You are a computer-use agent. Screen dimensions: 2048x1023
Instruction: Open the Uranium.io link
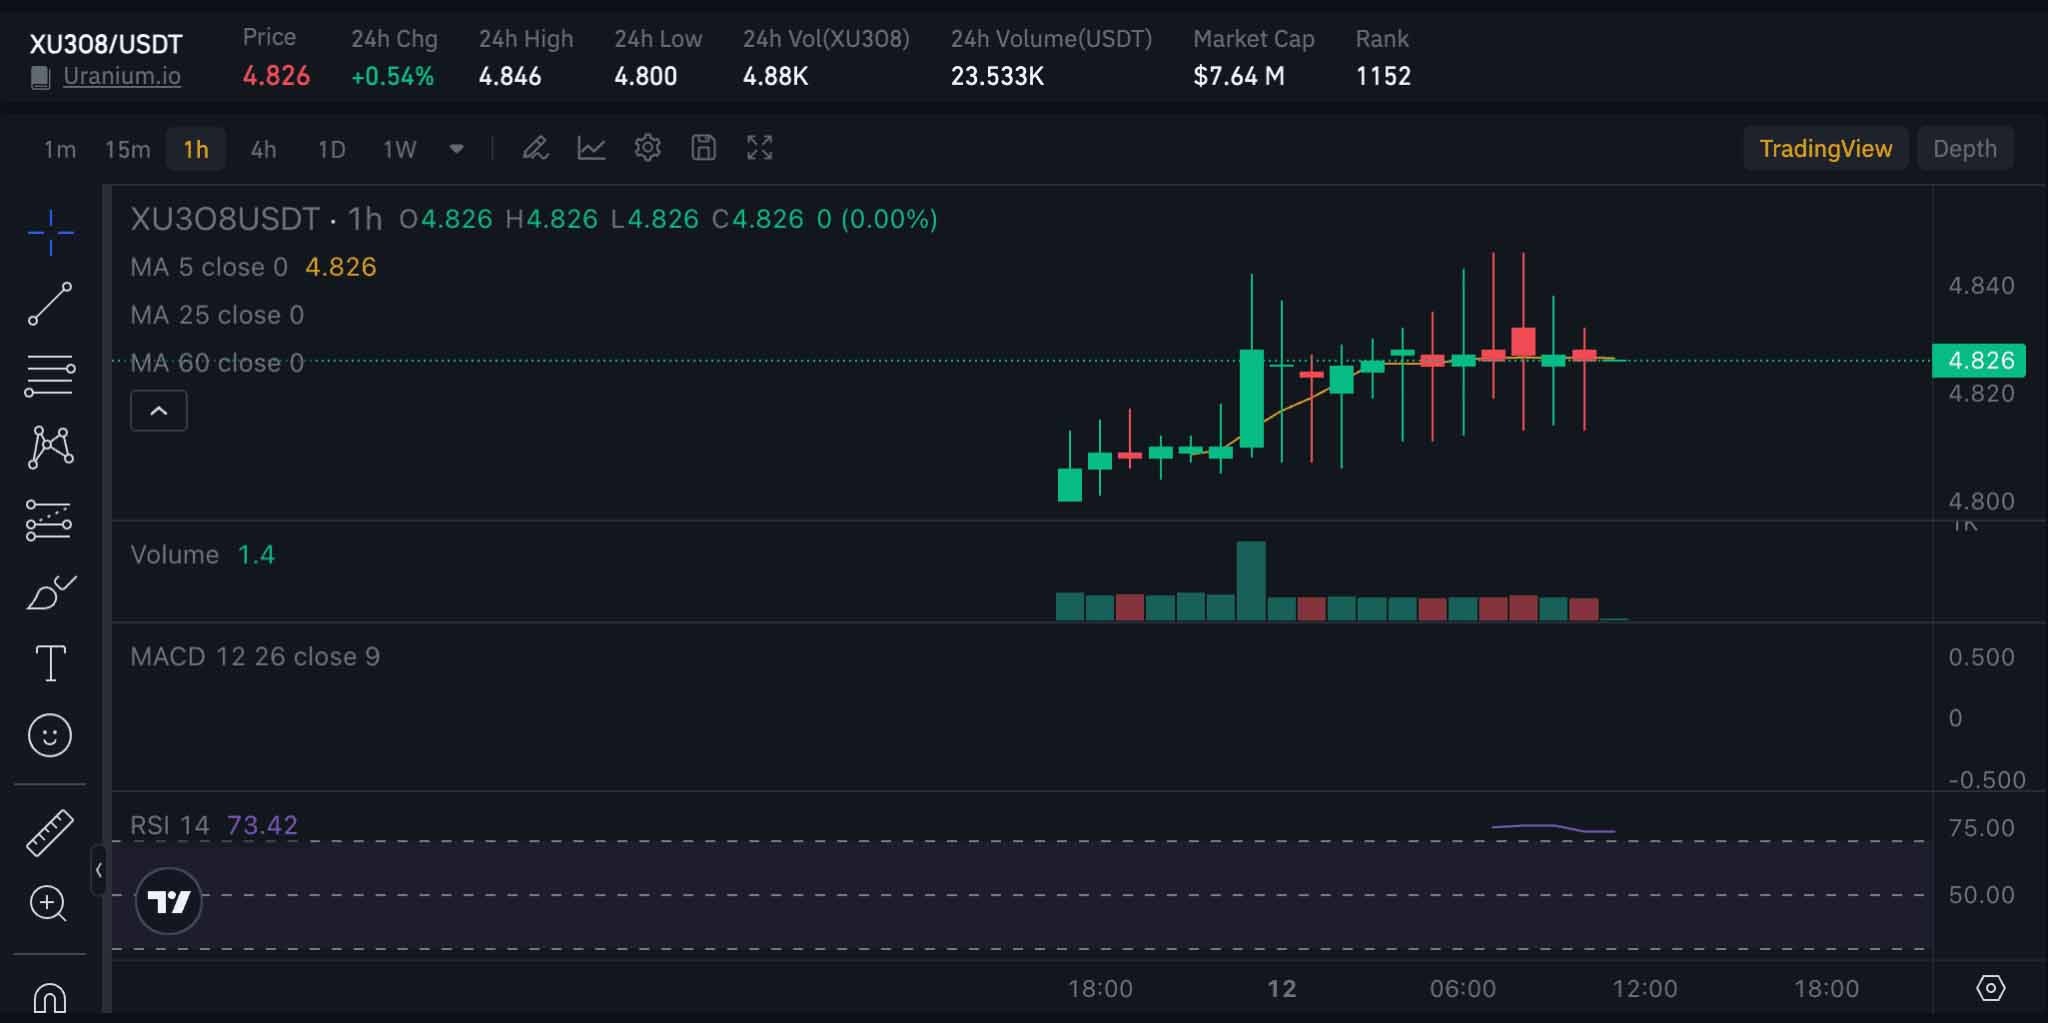coord(122,76)
